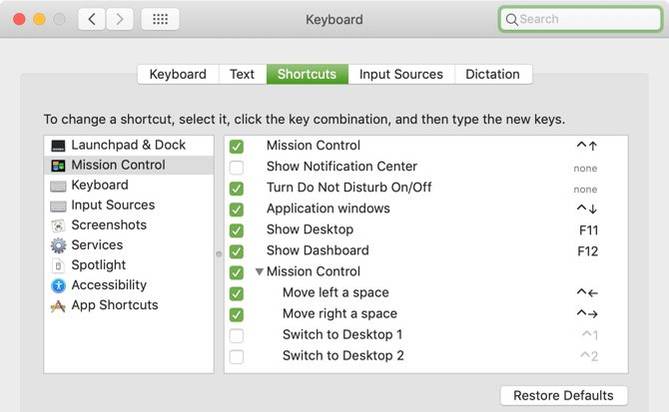
Task: Select the App Shortcuts icon entry
Action: tap(58, 305)
